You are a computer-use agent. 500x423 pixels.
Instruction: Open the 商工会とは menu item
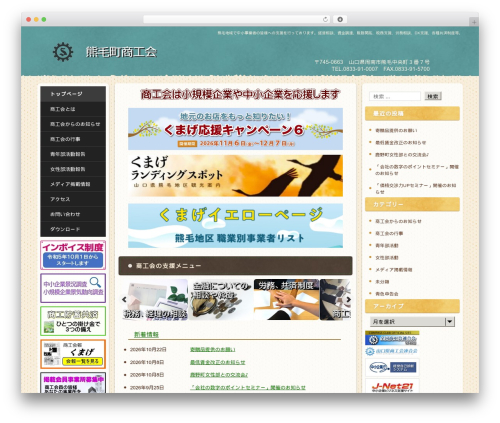click(x=73, y=109)
